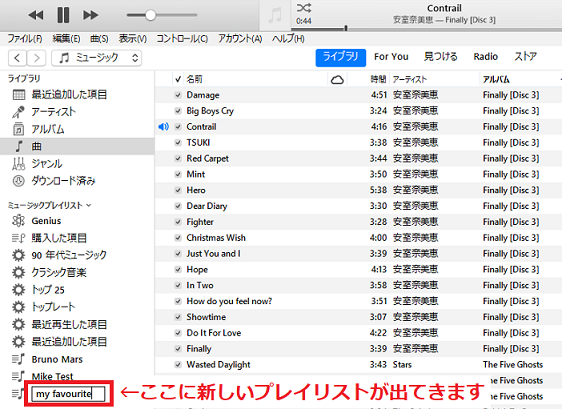
Task: Open the アカウント(A) menu
Action: click(240, 38)
